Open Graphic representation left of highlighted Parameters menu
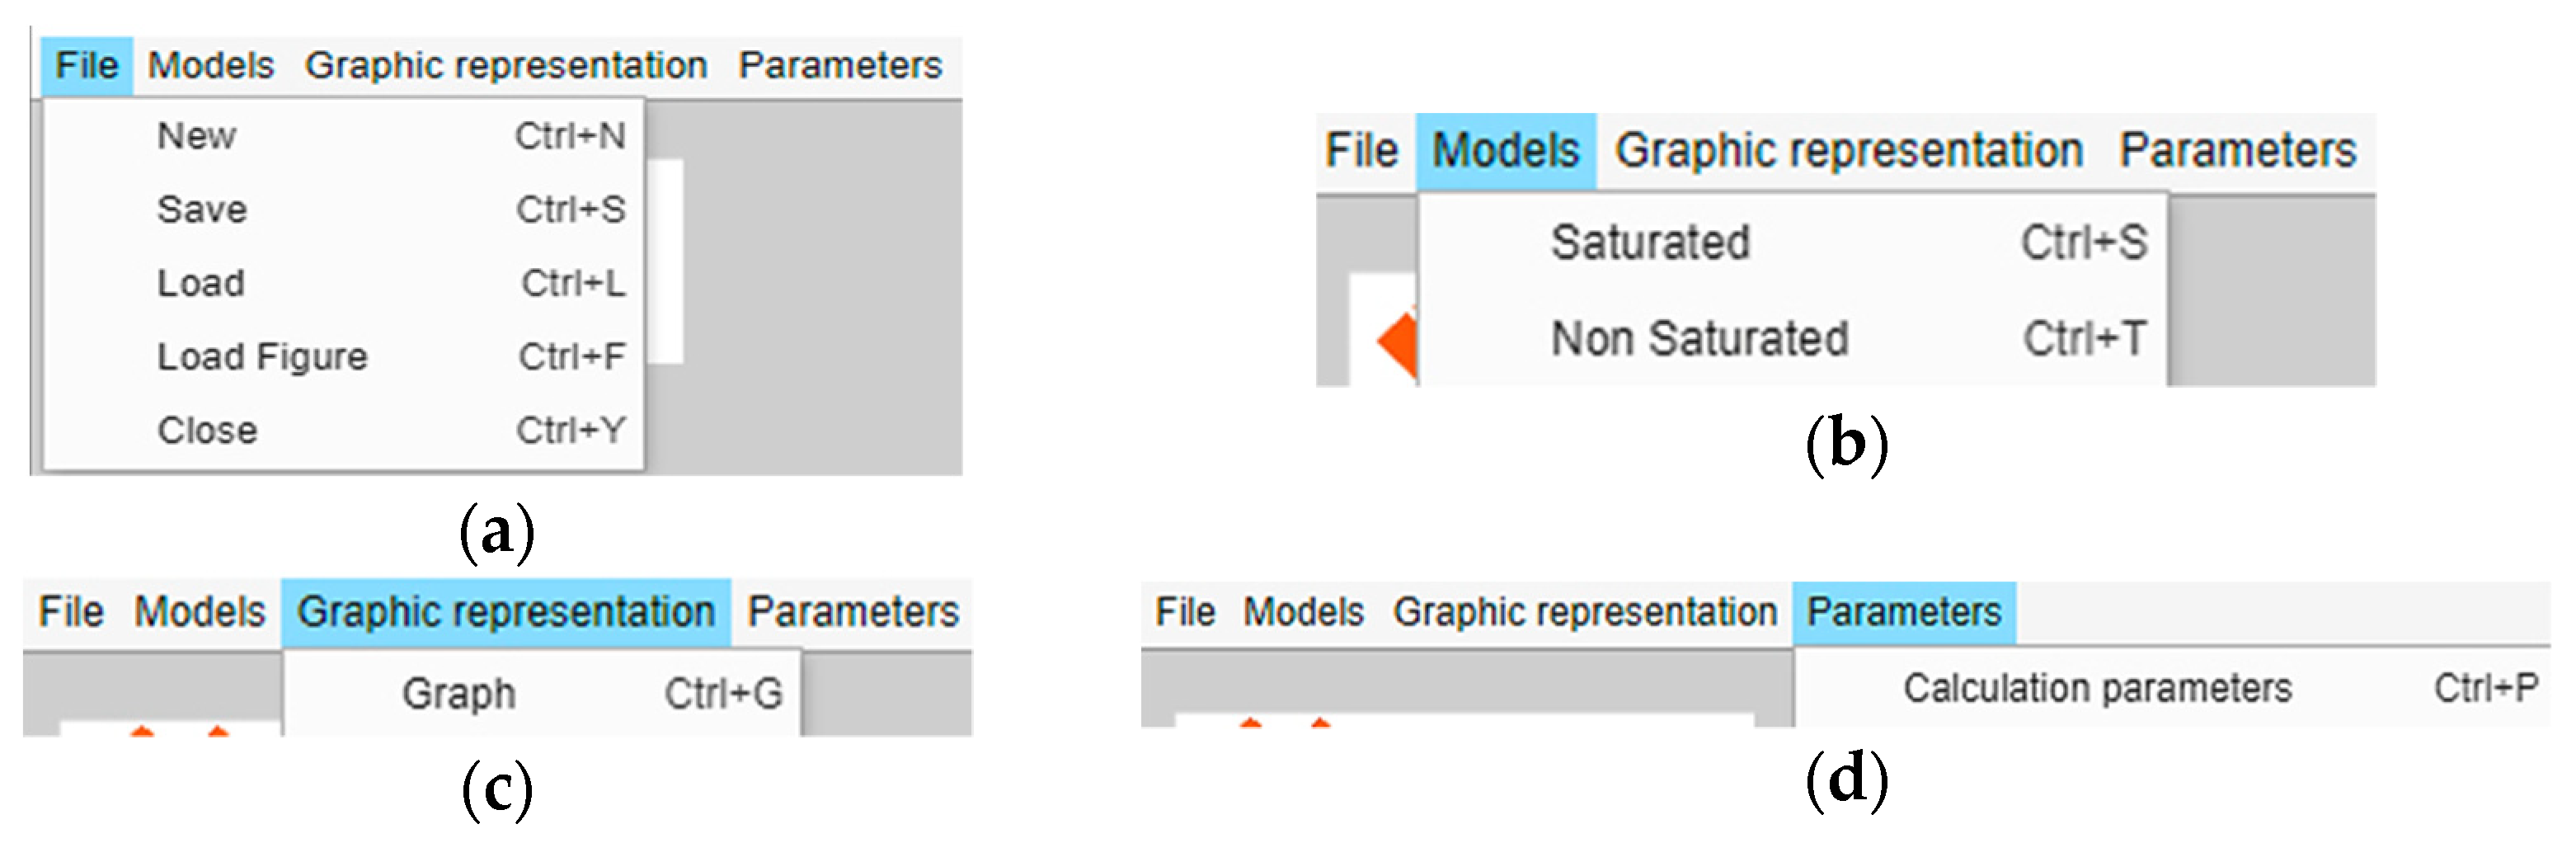Image resolution: width=2576 pixels, height=843 pixels. pos(1584,612)
